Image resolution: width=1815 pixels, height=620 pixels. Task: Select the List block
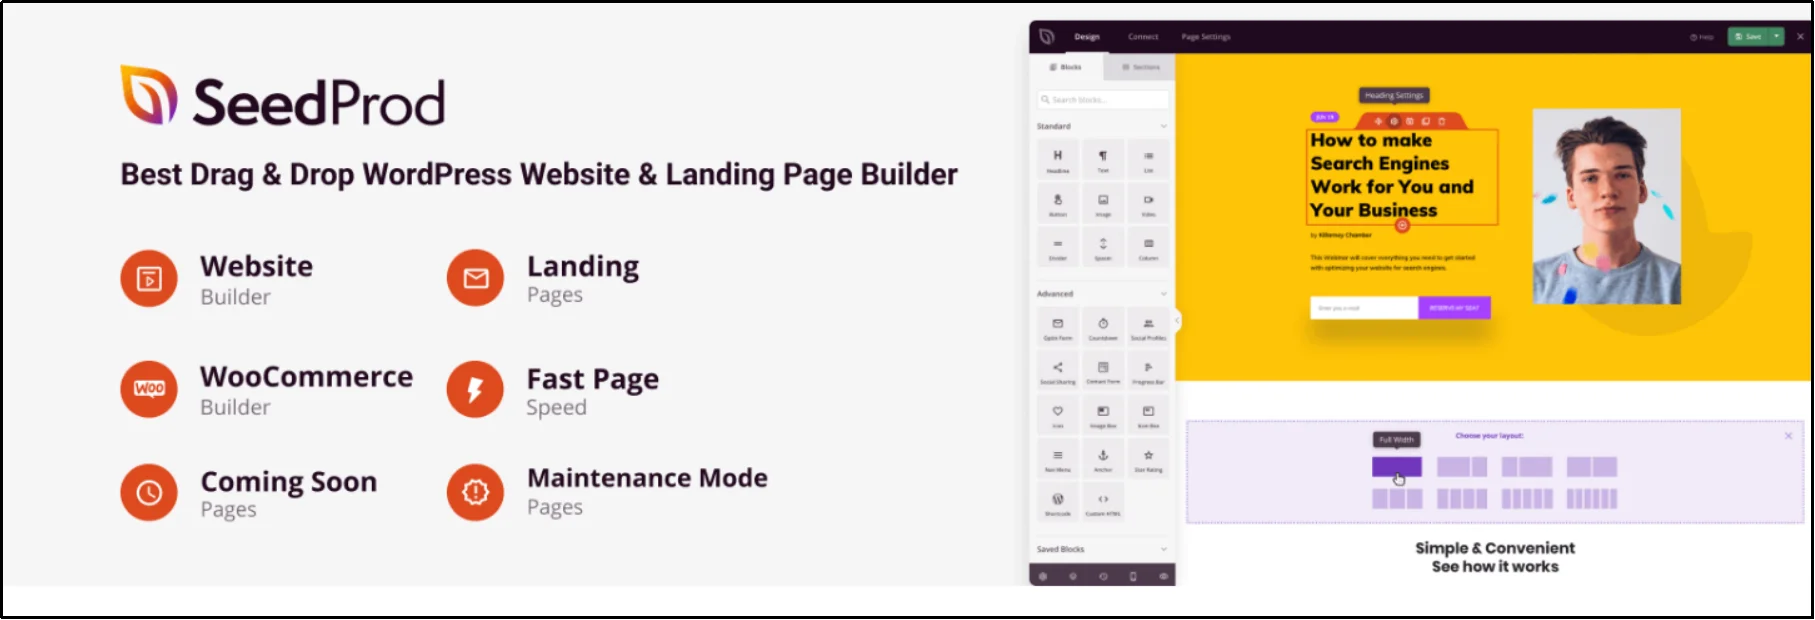(1148, 160)
